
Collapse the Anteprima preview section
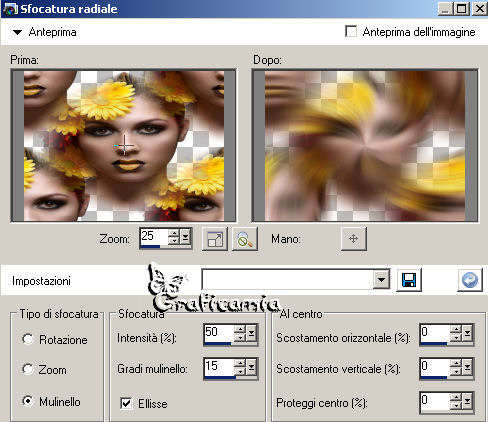pos(17,32)
